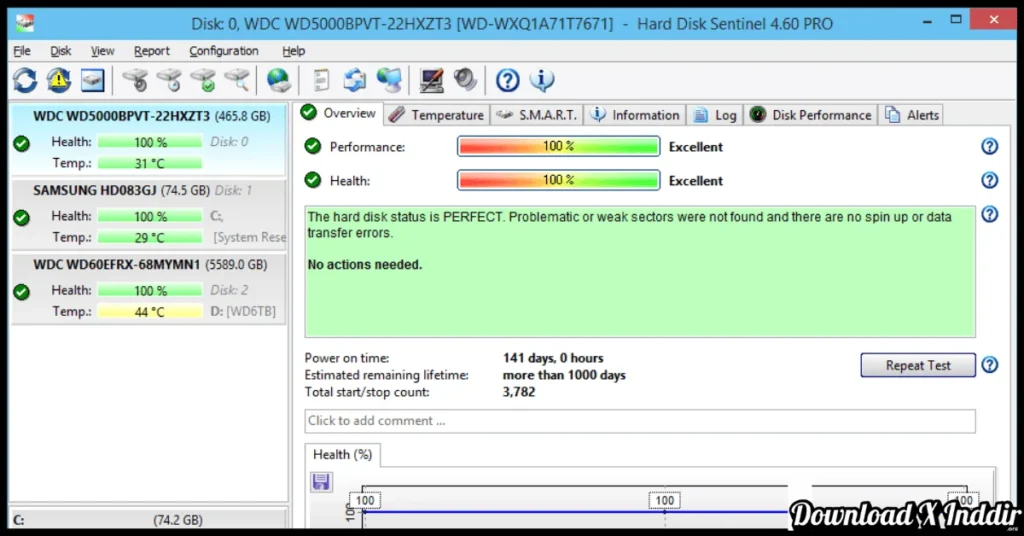Click the globe with disk toolbar icon
Screen dimensions: 1024x536
click(279, 80)
